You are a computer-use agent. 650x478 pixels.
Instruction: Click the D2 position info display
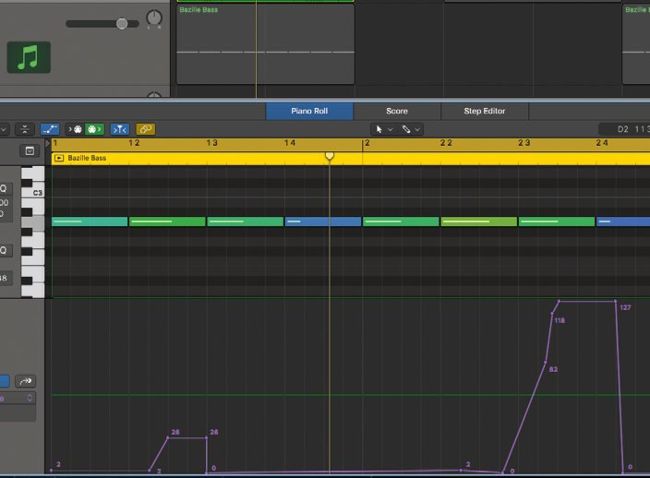(x=624, y=129)
